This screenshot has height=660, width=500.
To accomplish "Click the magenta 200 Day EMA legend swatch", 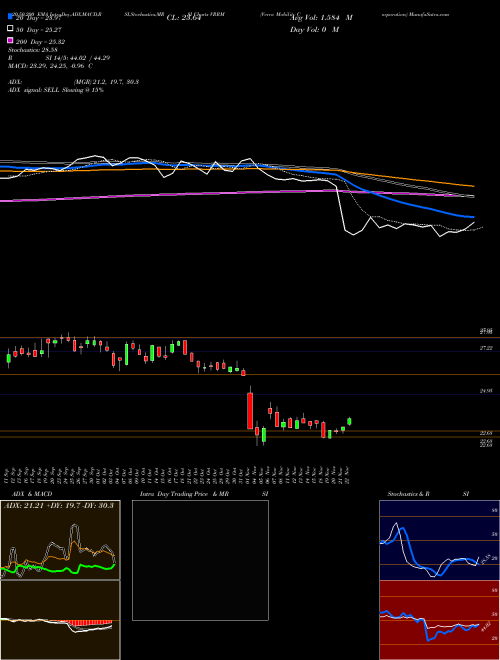I will click(x=11, y=41).
